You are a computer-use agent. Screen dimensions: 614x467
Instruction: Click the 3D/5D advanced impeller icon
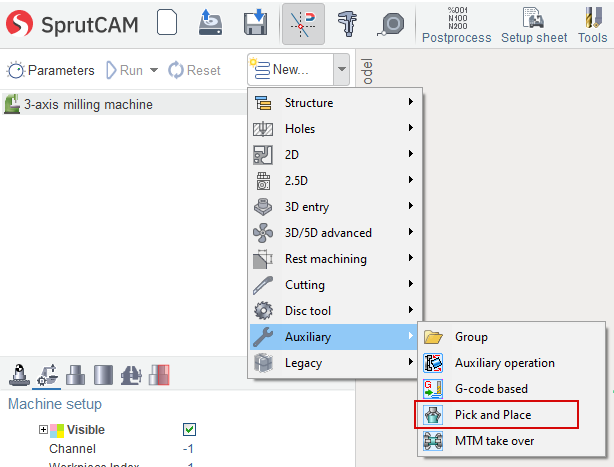pos(263,233)
